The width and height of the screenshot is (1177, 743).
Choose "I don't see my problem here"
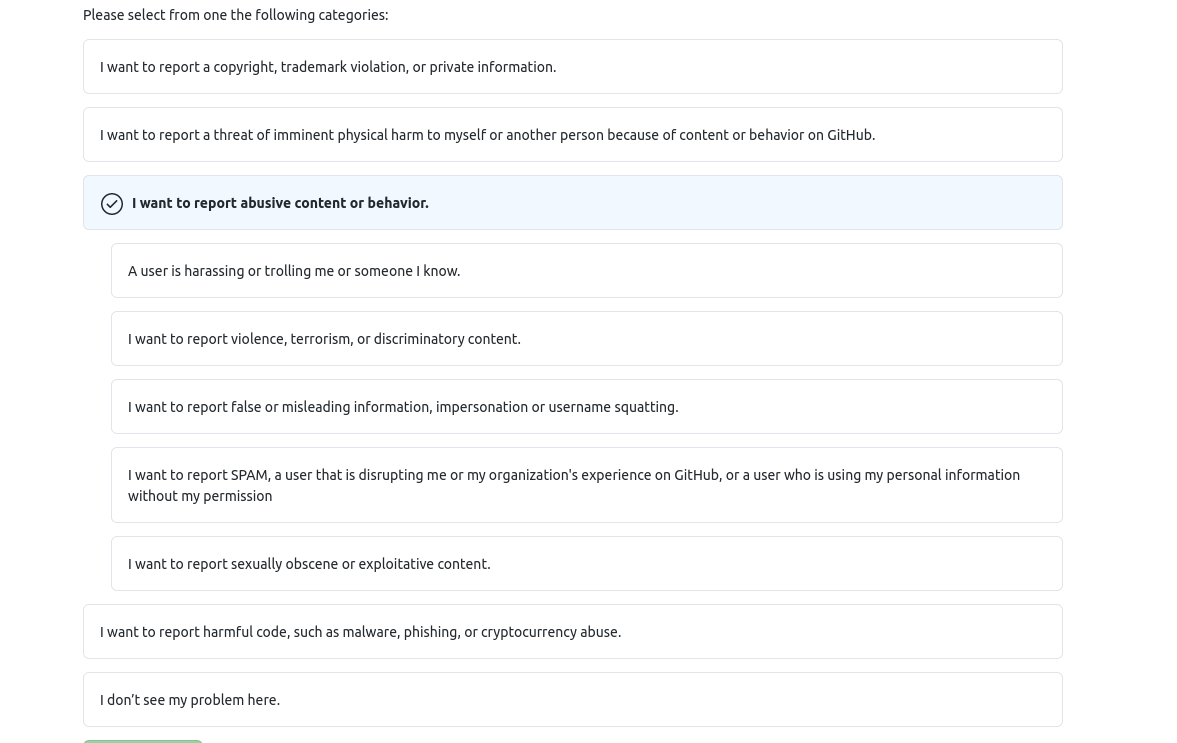pos(573,699)
